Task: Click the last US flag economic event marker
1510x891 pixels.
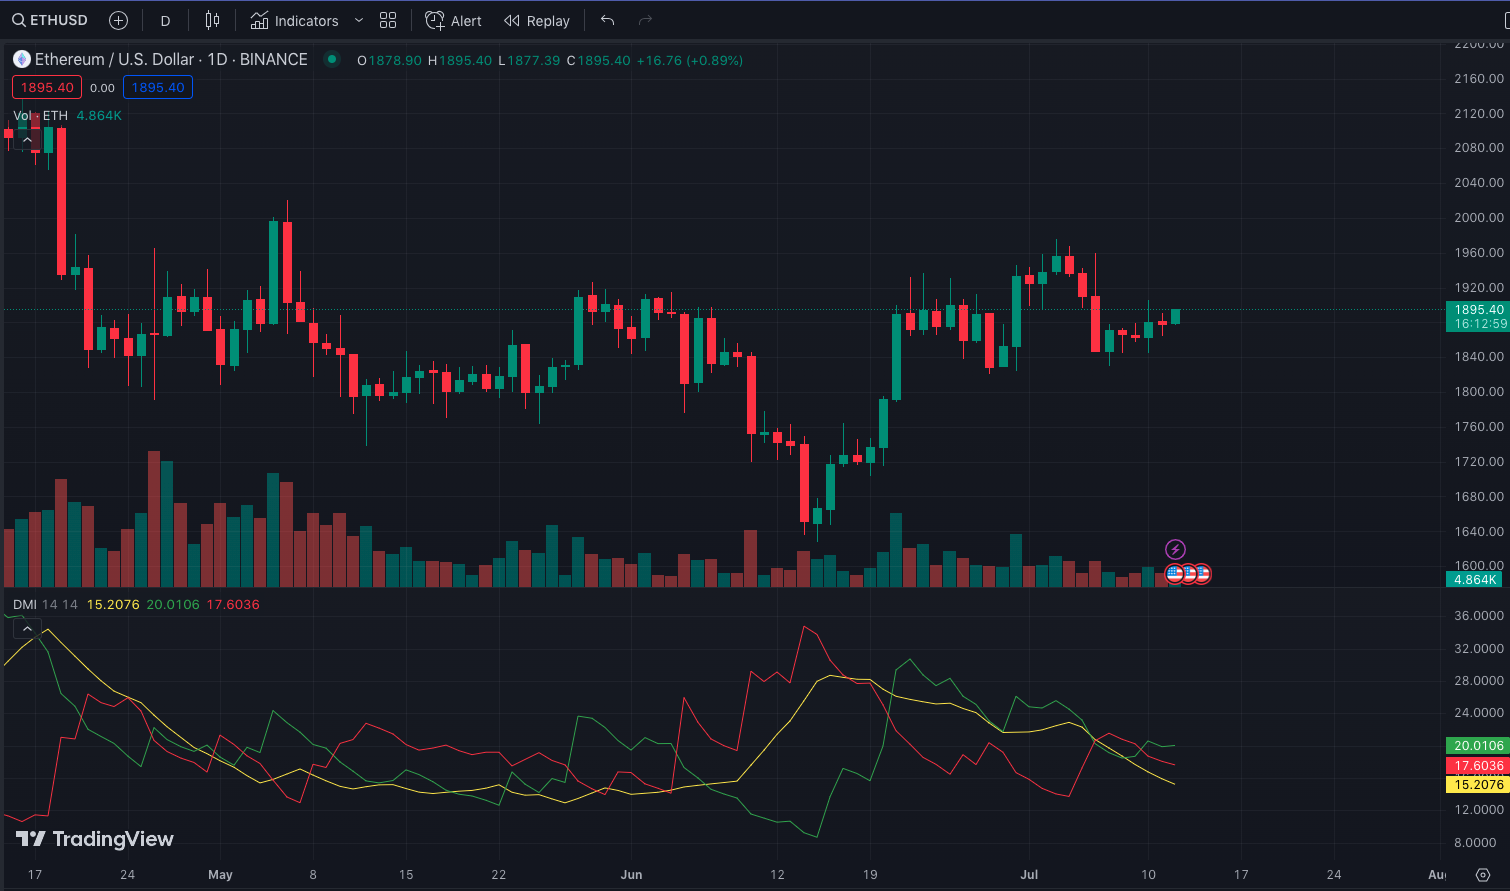Action: tap(1202, 574)
